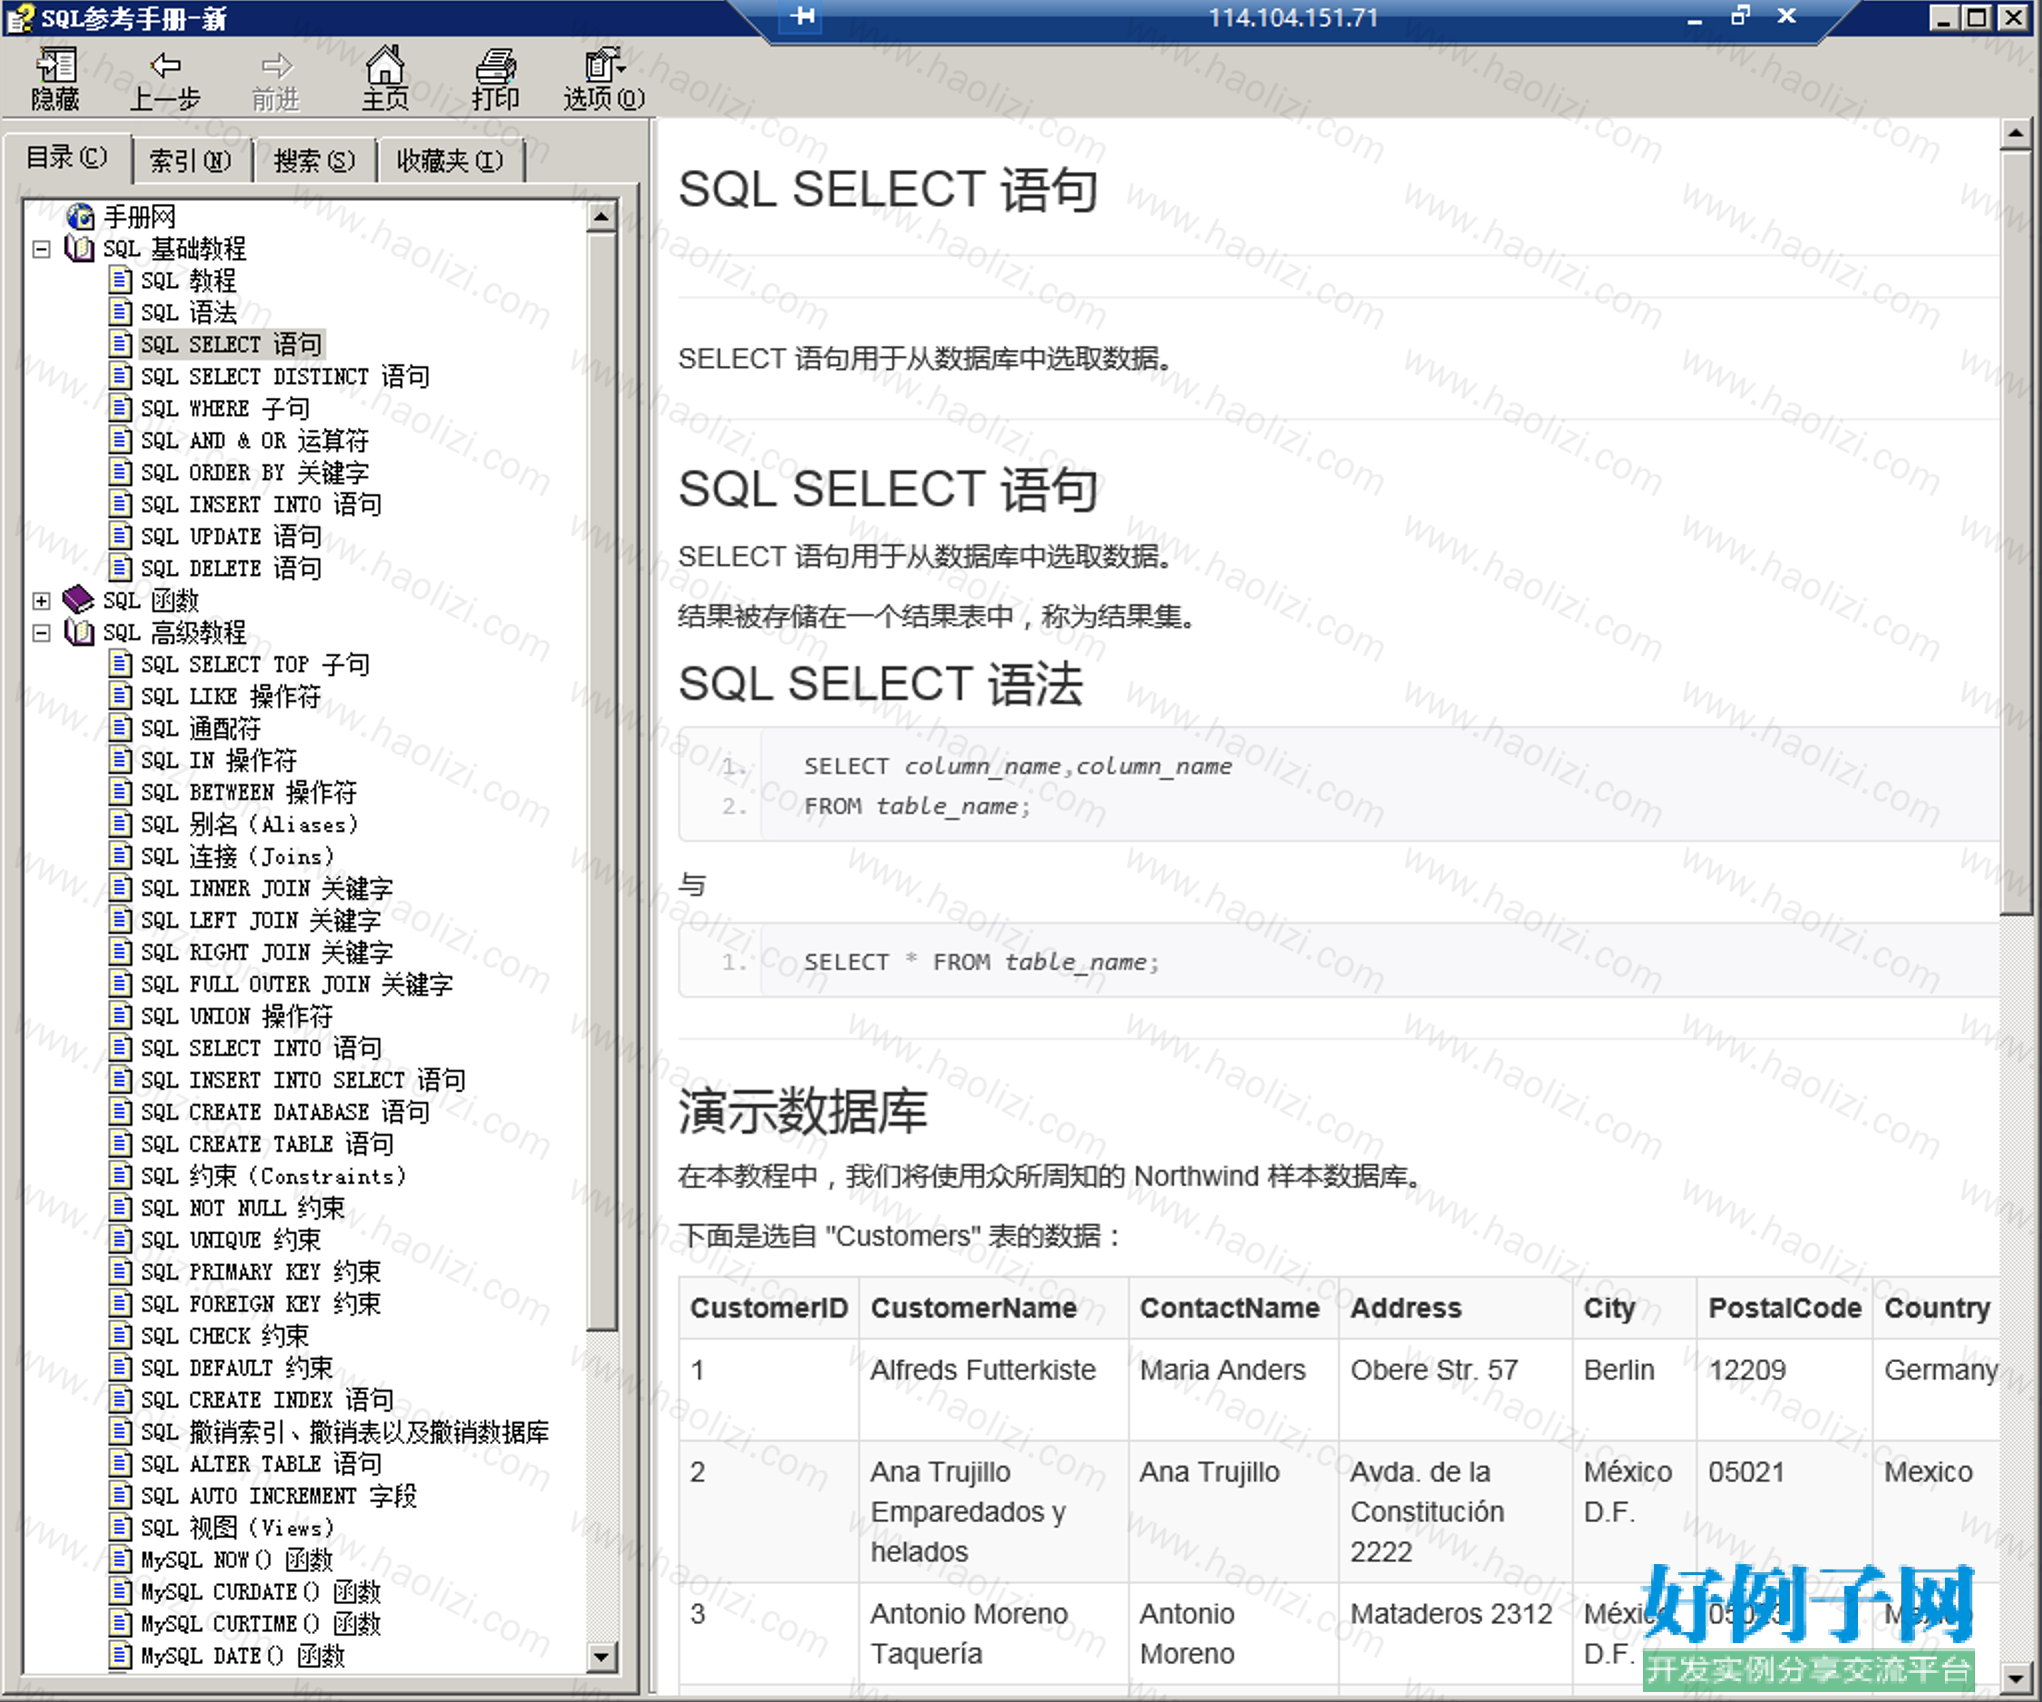Screen dimensions: 2042x1702
Task: Switch to the 索引 (Index) tab
Action: coord(190,161)
